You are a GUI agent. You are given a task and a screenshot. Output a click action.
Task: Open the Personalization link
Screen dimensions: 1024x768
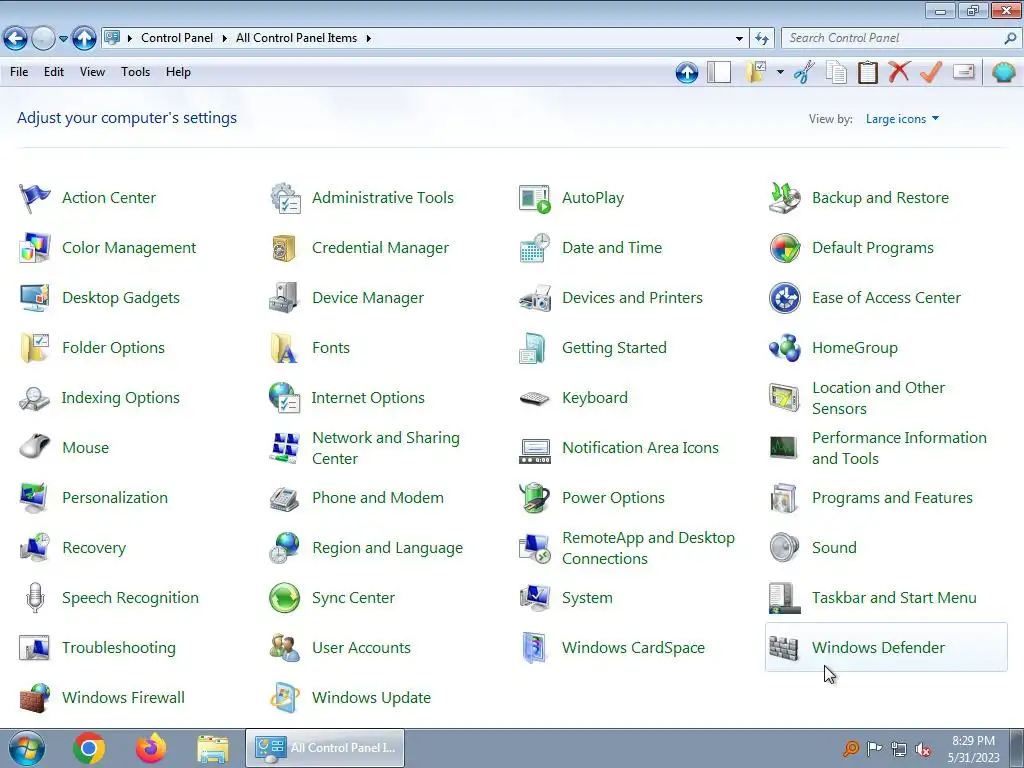[x=115, y=498]
